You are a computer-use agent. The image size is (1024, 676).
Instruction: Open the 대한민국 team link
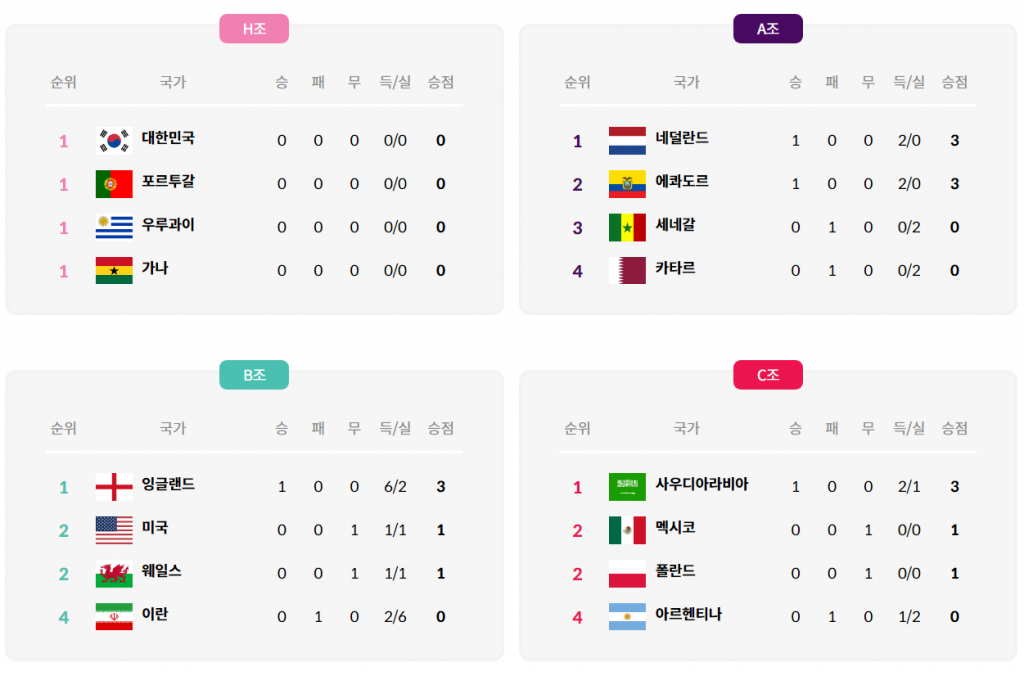tap(168, 138)
